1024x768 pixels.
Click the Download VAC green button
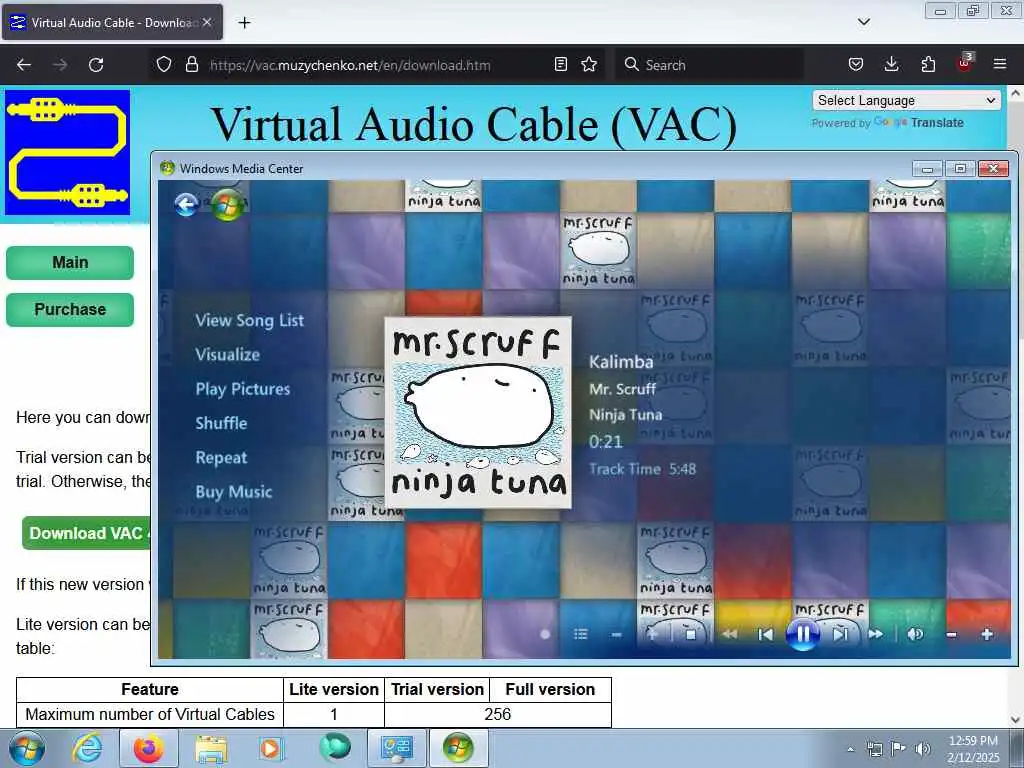[x=87, y=534]
